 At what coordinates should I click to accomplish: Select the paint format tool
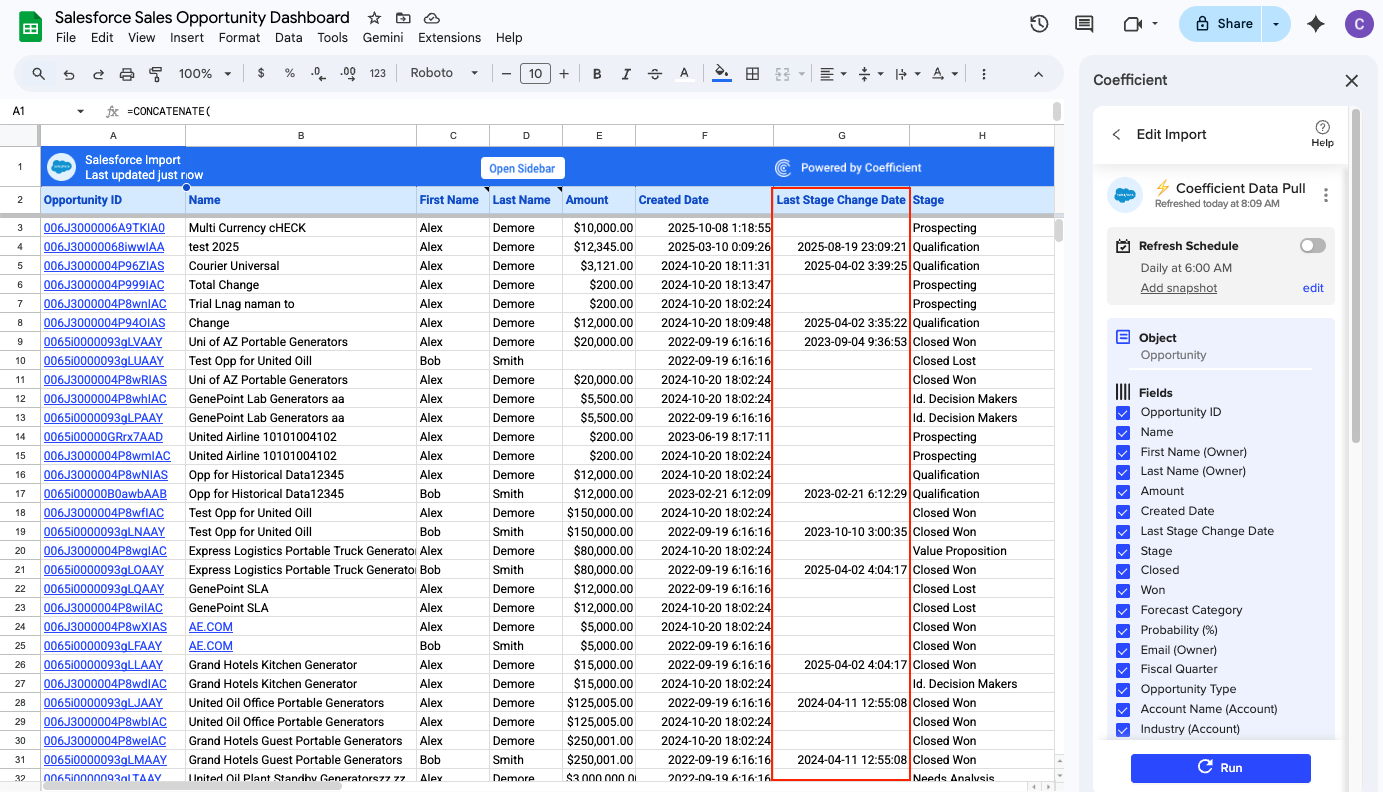tap(155, 73)
